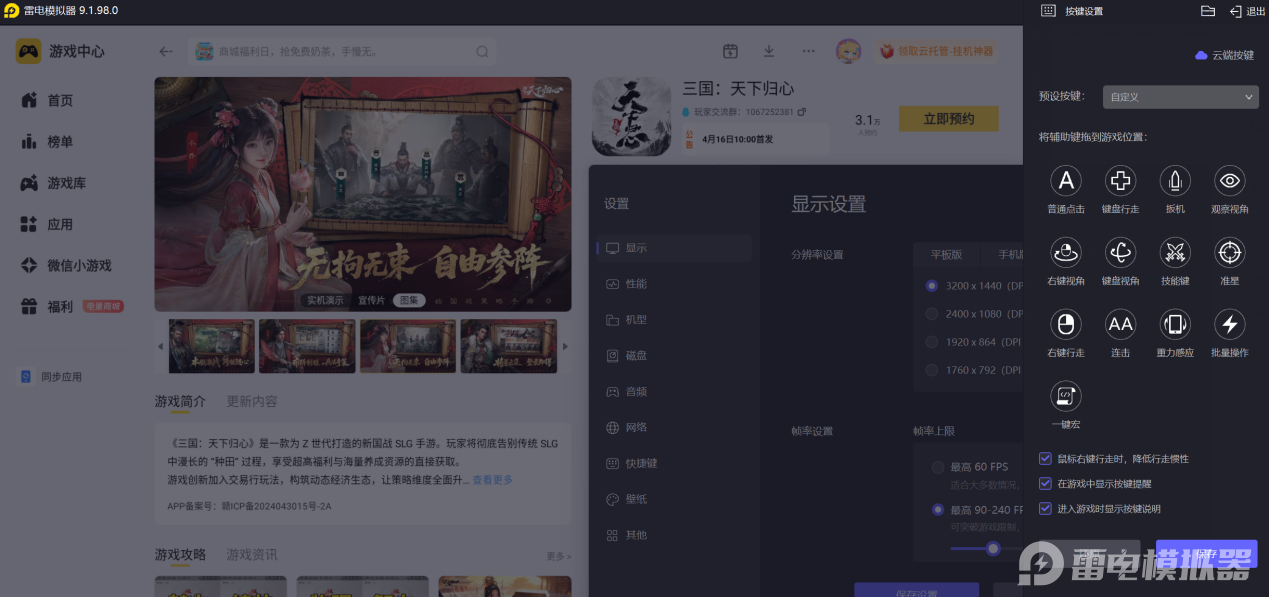The image size is (1269, 597).
Task: Select the 扳机 trigger key icon
Action: pyautogui.click(x=1175, y=180)
